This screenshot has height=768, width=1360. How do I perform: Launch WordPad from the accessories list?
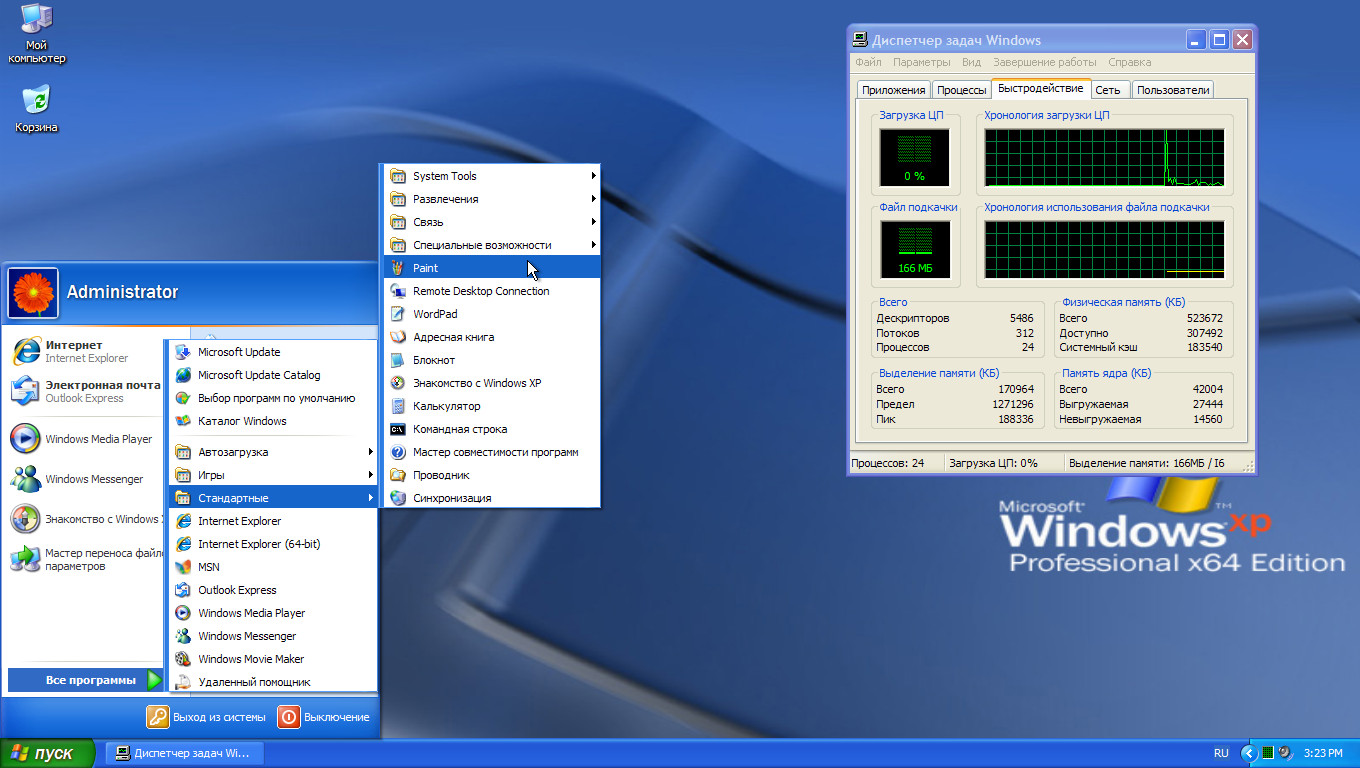pos(435,314)
